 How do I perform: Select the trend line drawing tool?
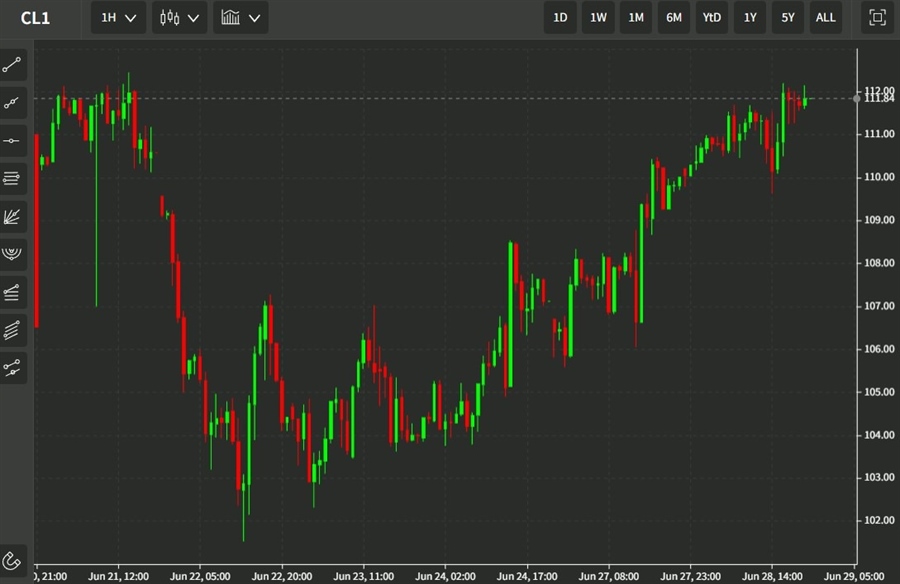[x=13, y=65]
